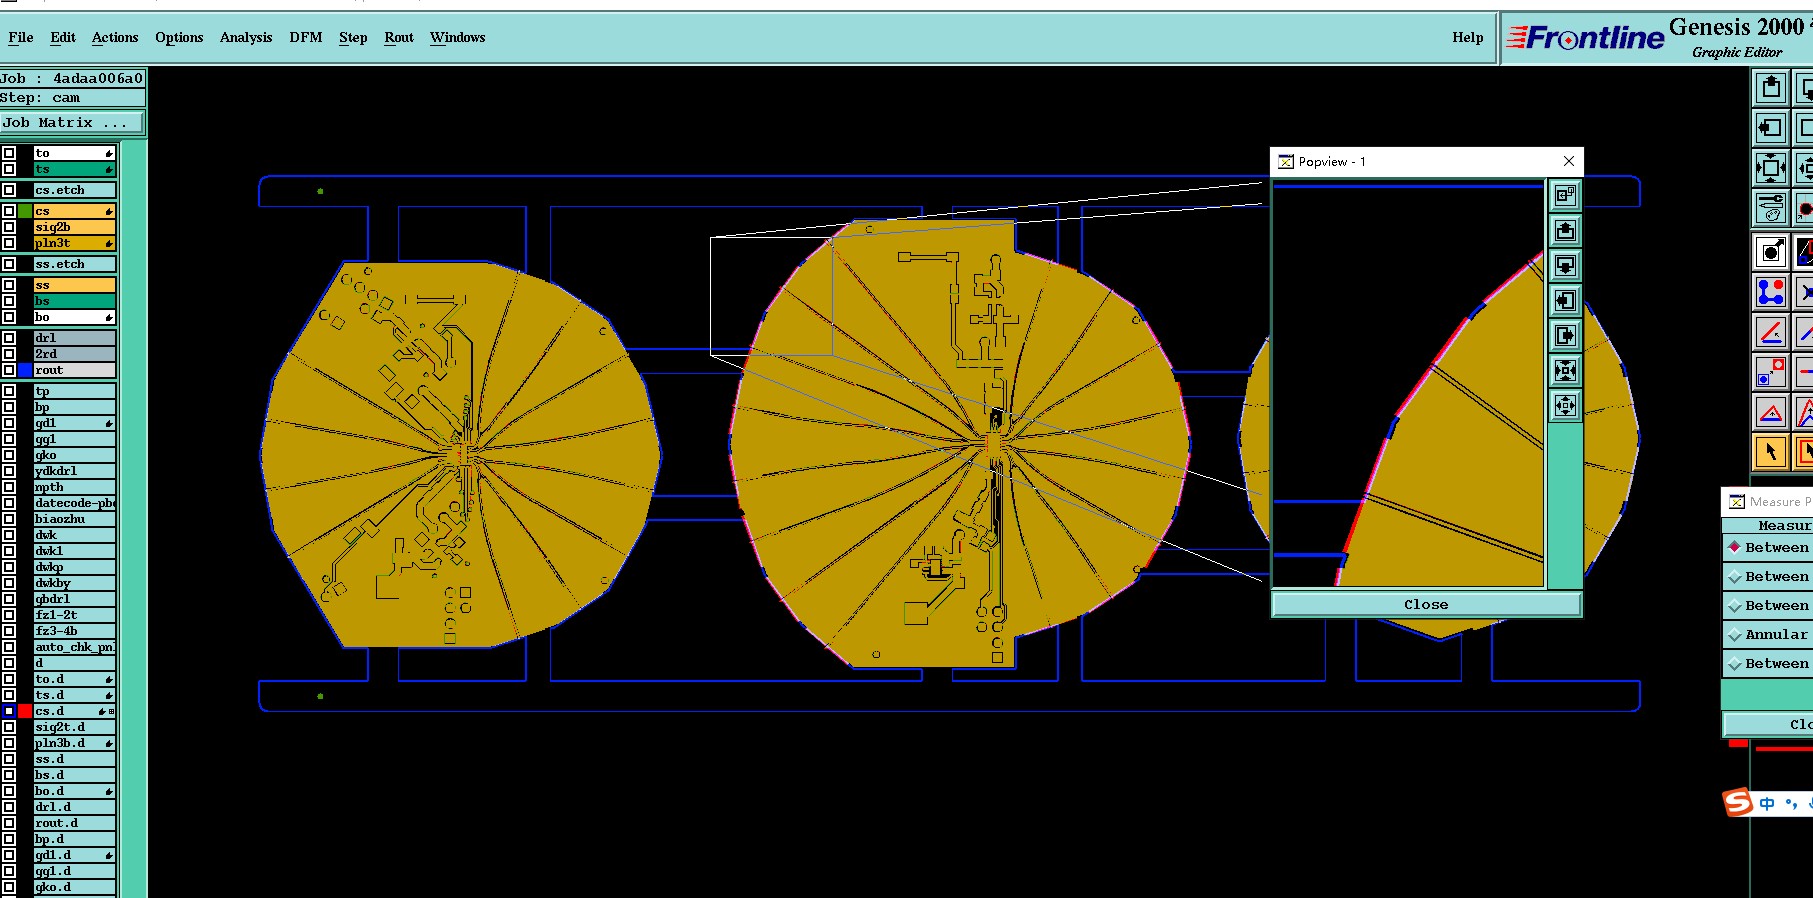Pan left in the Popview window

coord(1565,301)
